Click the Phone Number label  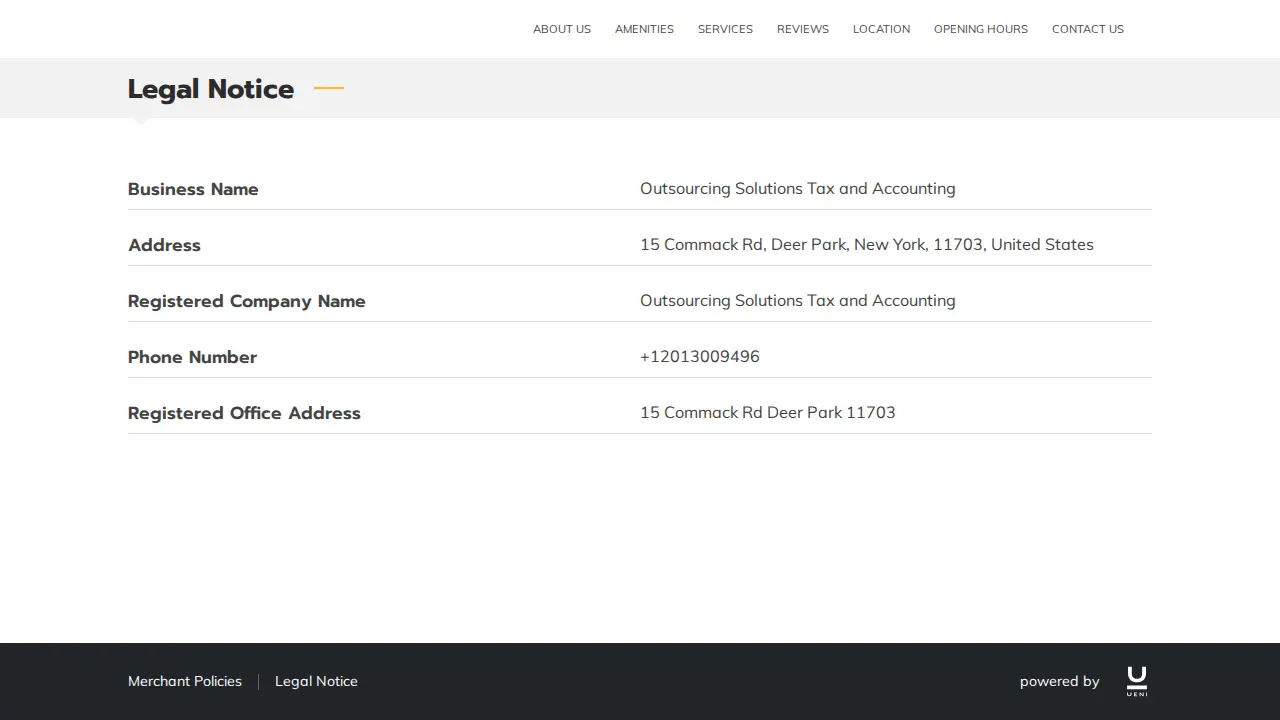click(192, 357)
